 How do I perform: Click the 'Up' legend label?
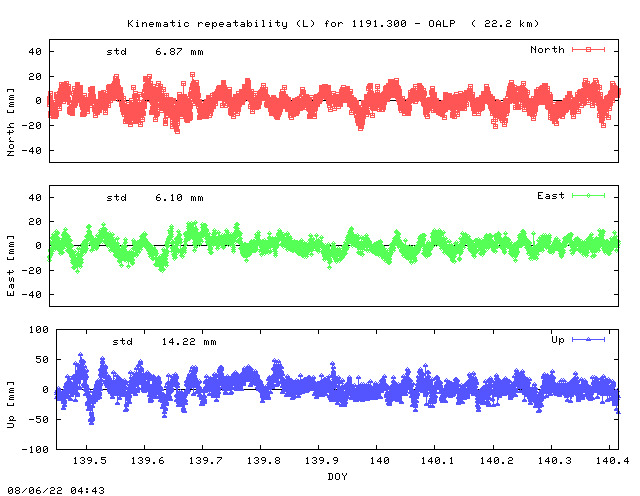click(x=558, y=340)
